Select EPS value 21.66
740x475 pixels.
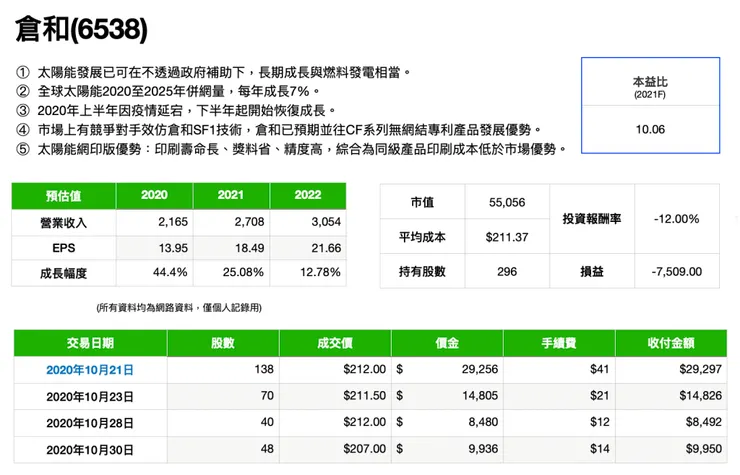(326, 248)
